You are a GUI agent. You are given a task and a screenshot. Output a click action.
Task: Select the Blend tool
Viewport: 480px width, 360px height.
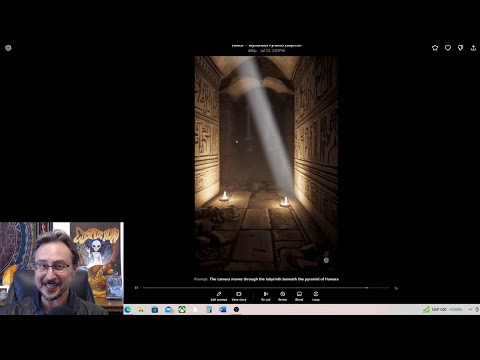click(x=299, y=296)
